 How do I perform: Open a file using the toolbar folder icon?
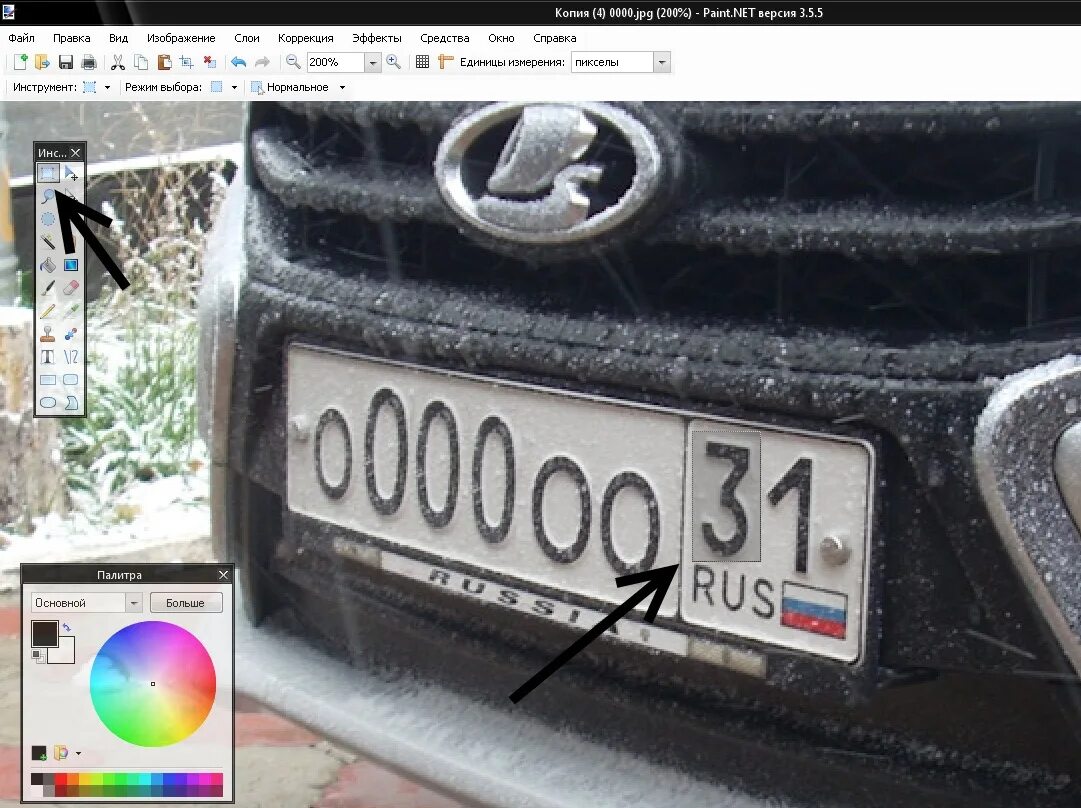(43, 62)
